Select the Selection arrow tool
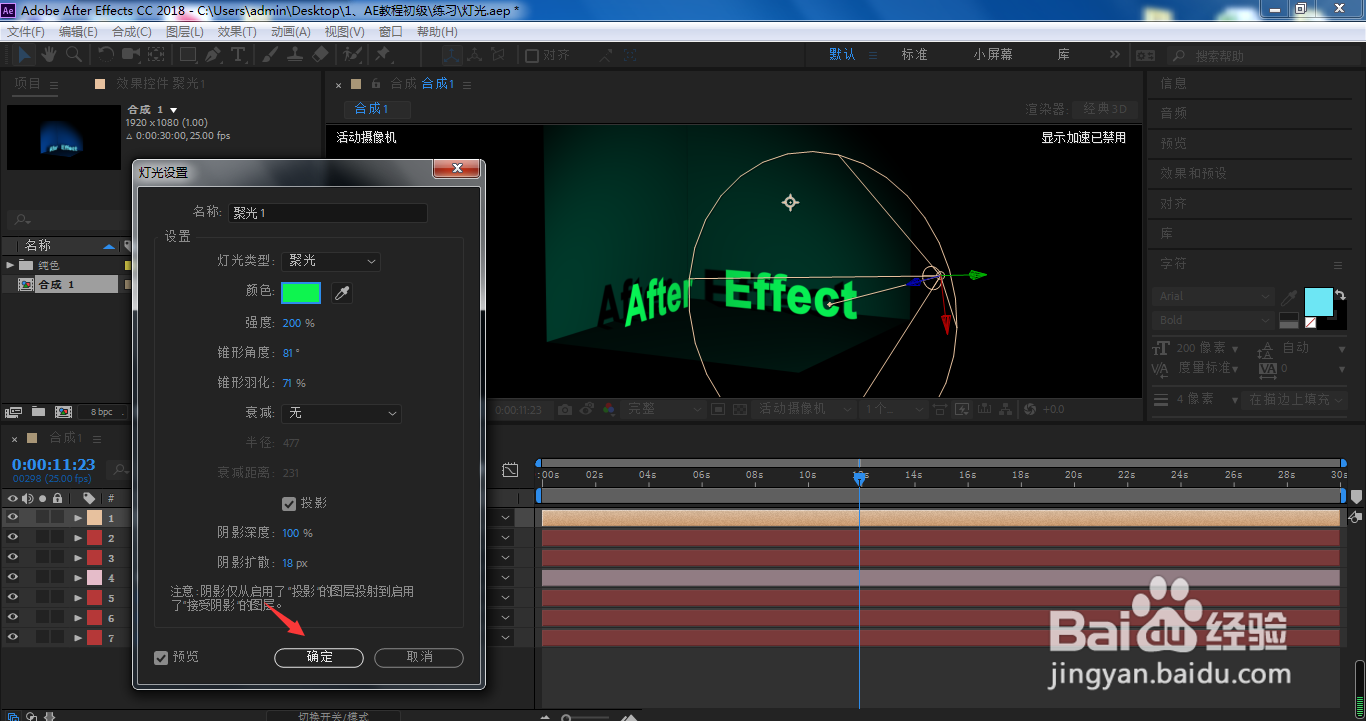The image size is (1366, 721). (24, 54)
